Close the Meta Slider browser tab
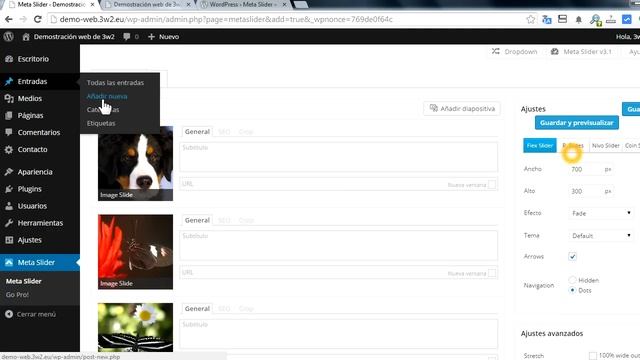 pyautogui.click(x=93, y=4)
